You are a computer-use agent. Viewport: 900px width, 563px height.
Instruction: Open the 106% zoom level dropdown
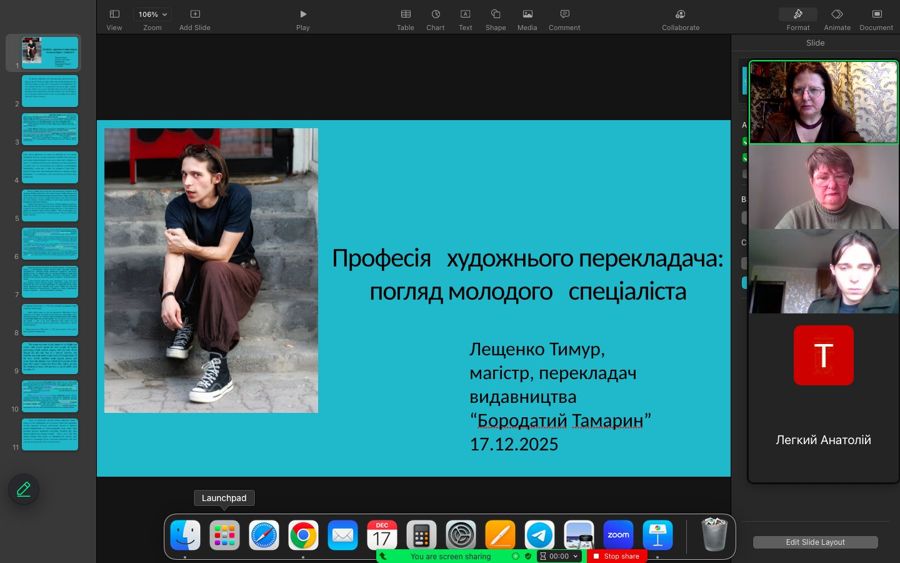[x=152, y=14]
